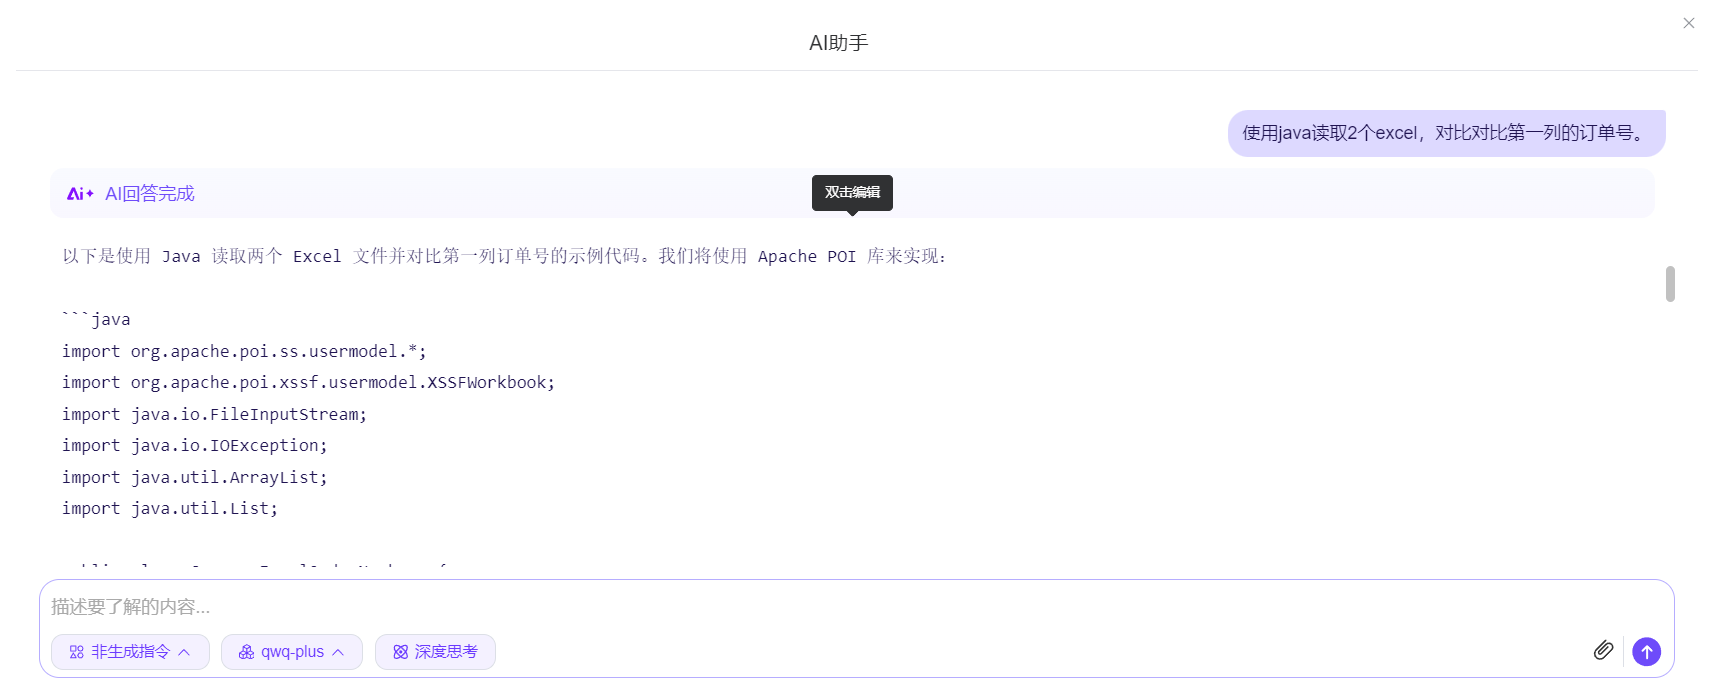Viewport: 1714px width, 683px height.
Task: Click the java.util.ArrayList import line
Action: tap(195, 477)
